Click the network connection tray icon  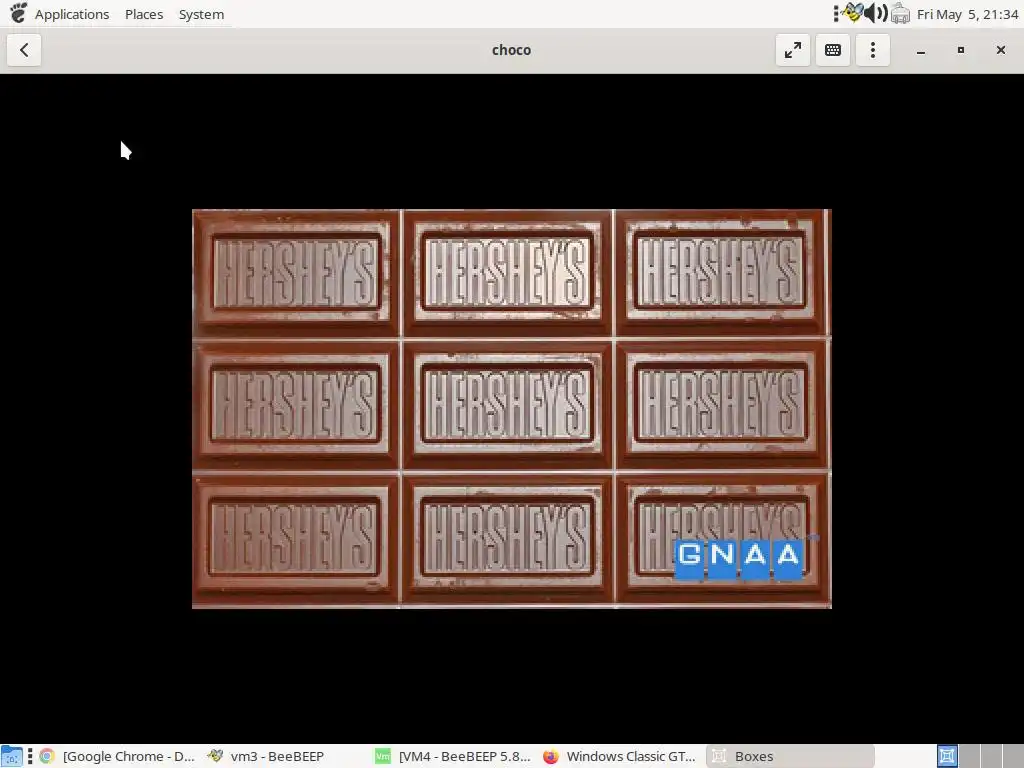pyautogui.click(x=900, y=13)
